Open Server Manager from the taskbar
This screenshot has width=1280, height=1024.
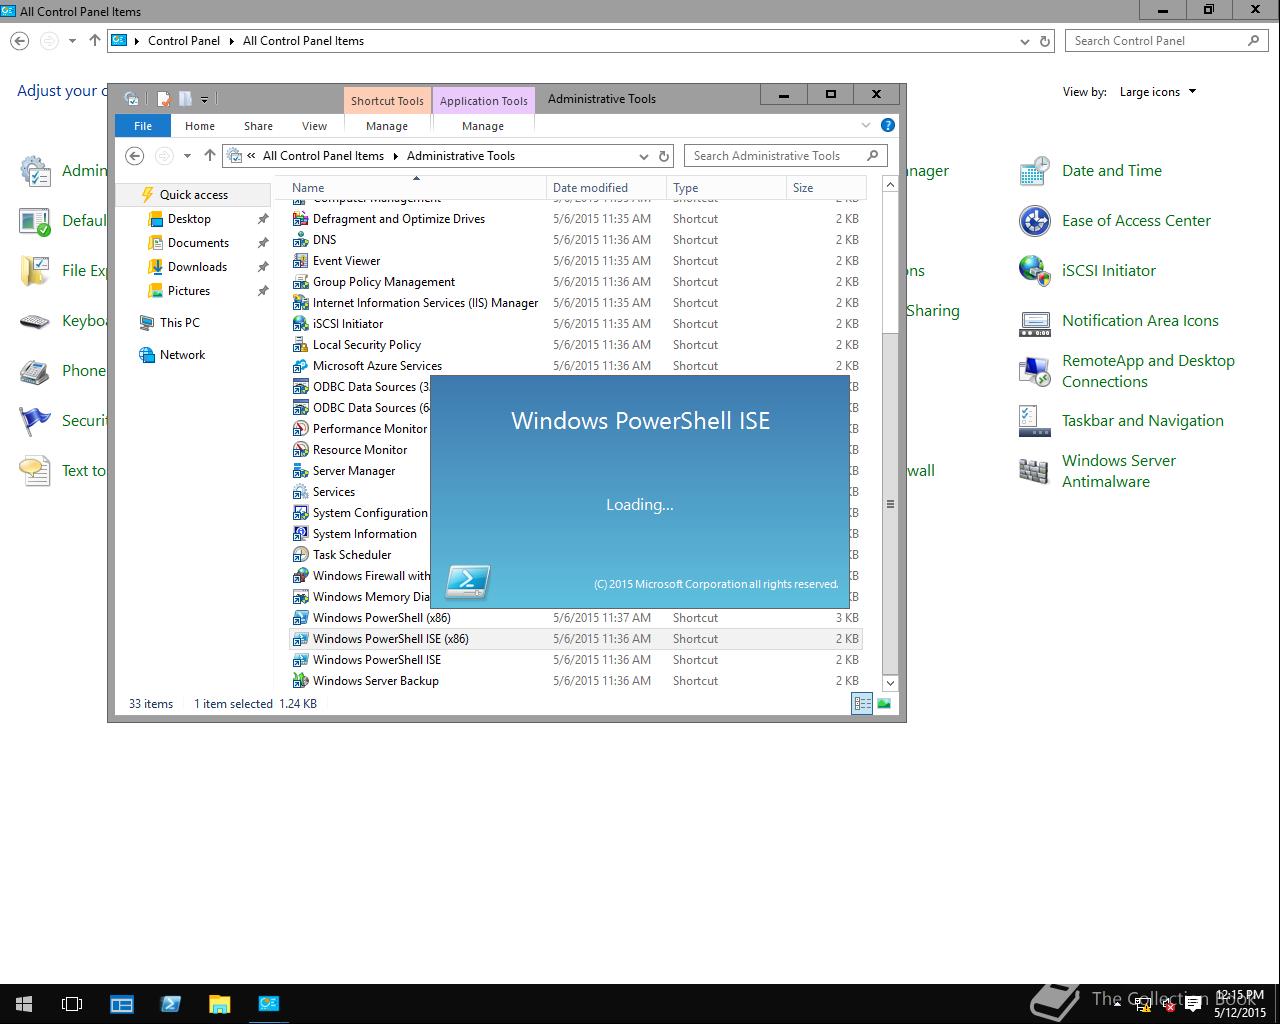[122, 1004]
